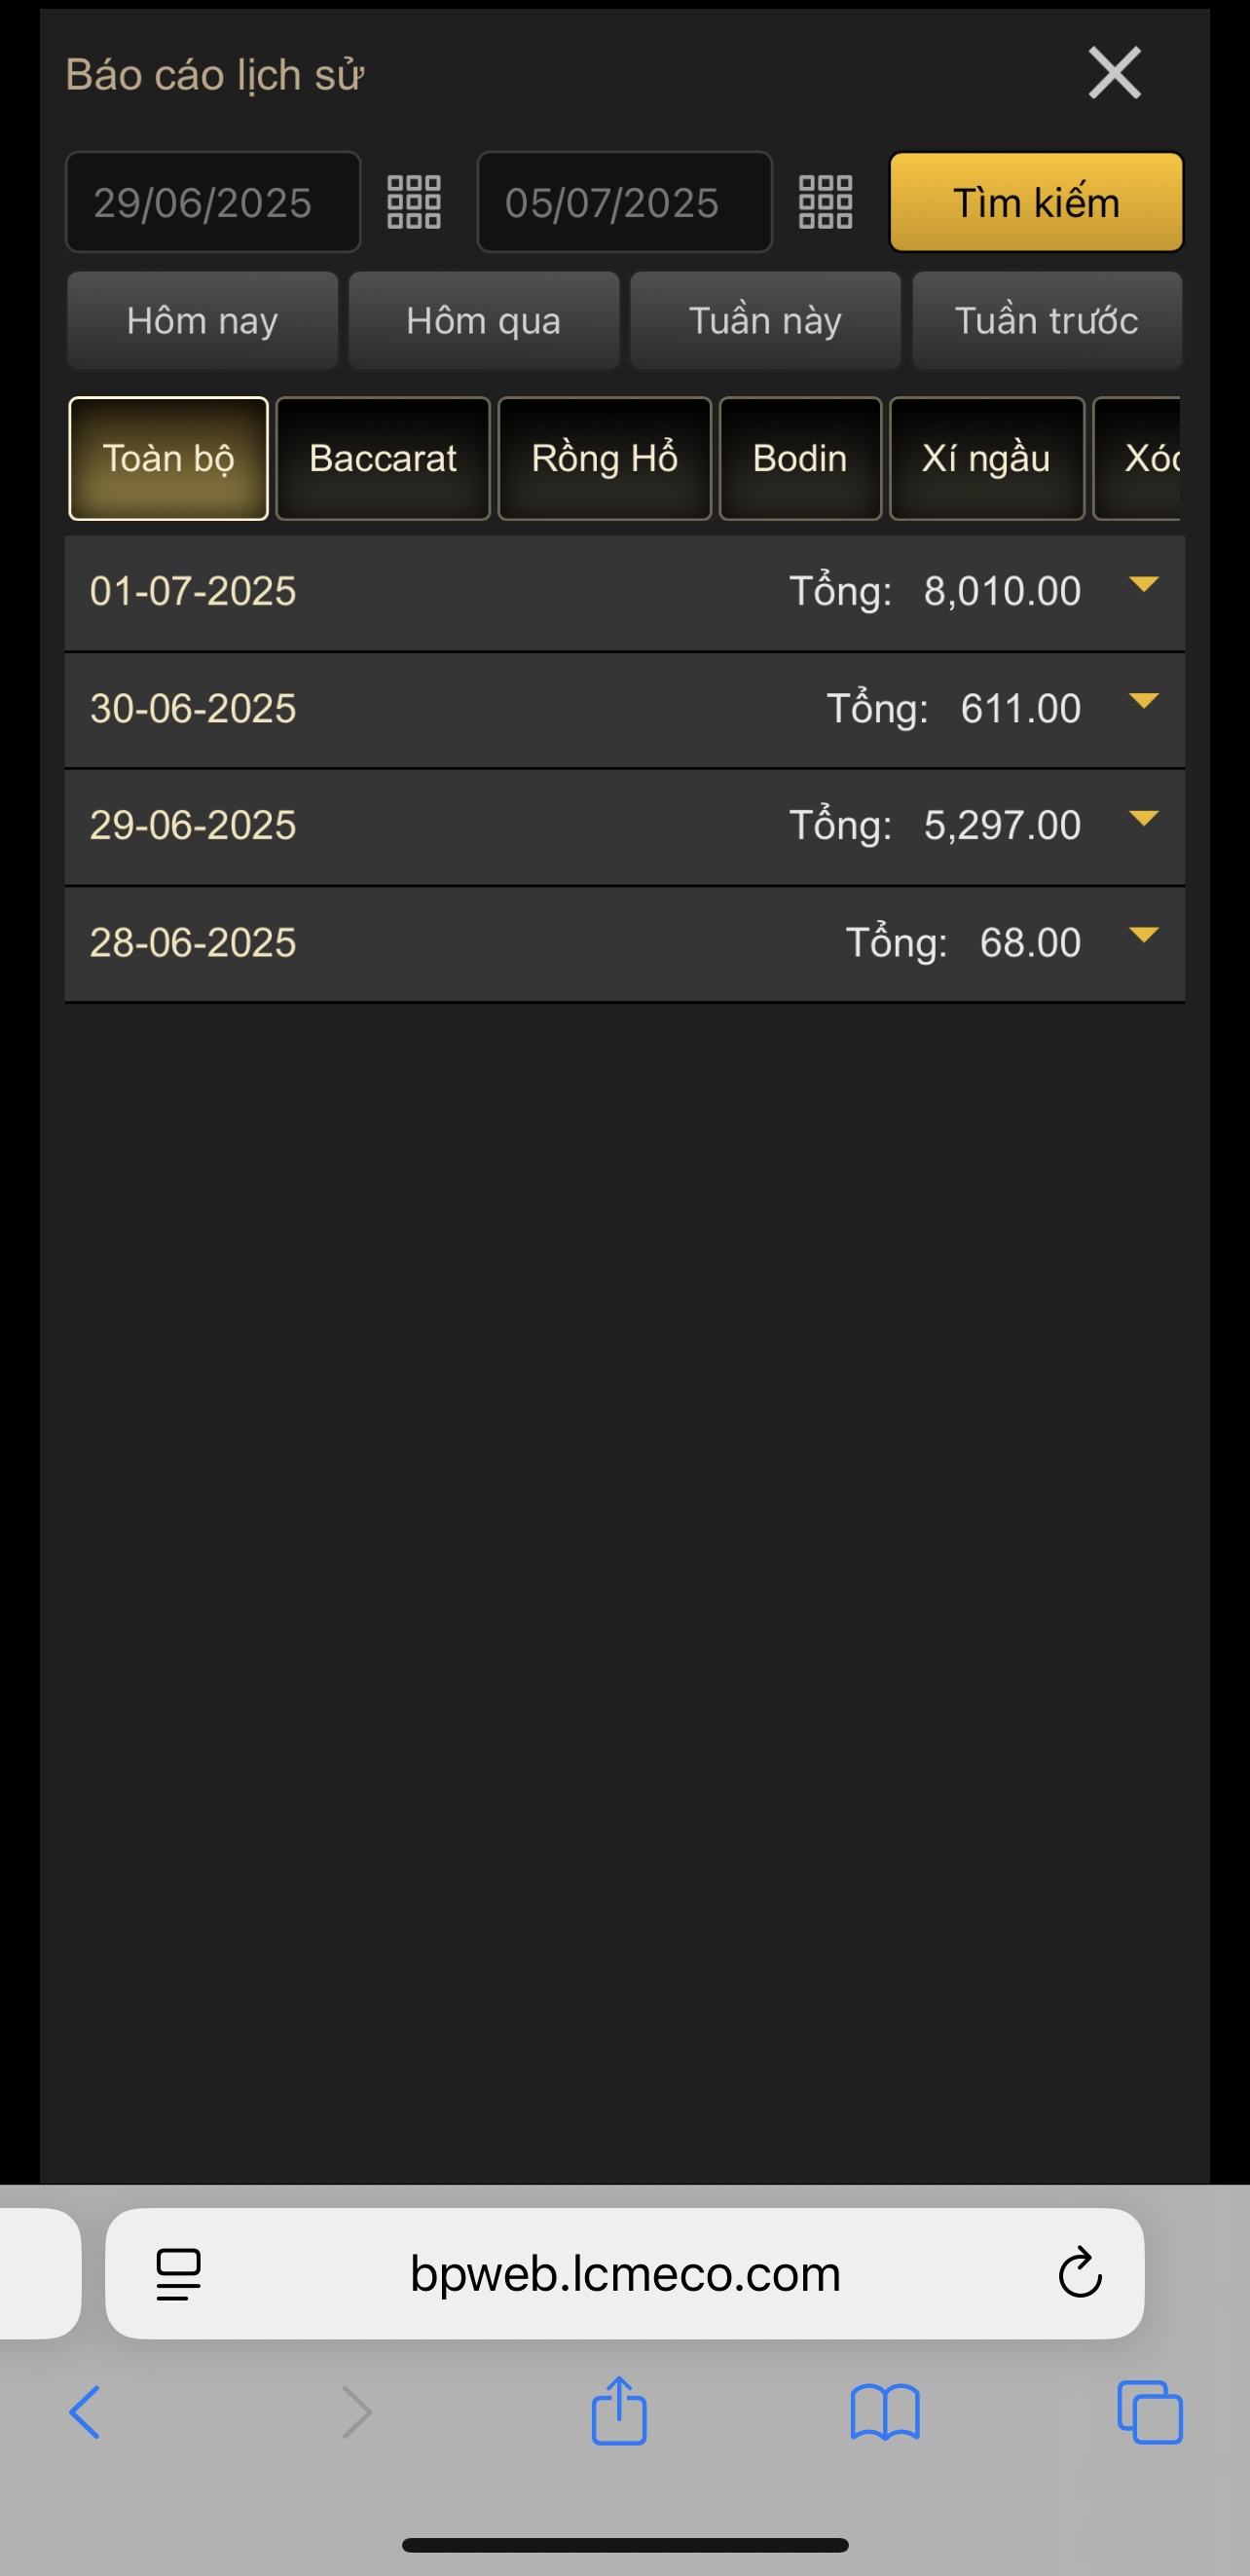Tap the bpweb.lcmeco.com address bar

tap(625, 2273)
